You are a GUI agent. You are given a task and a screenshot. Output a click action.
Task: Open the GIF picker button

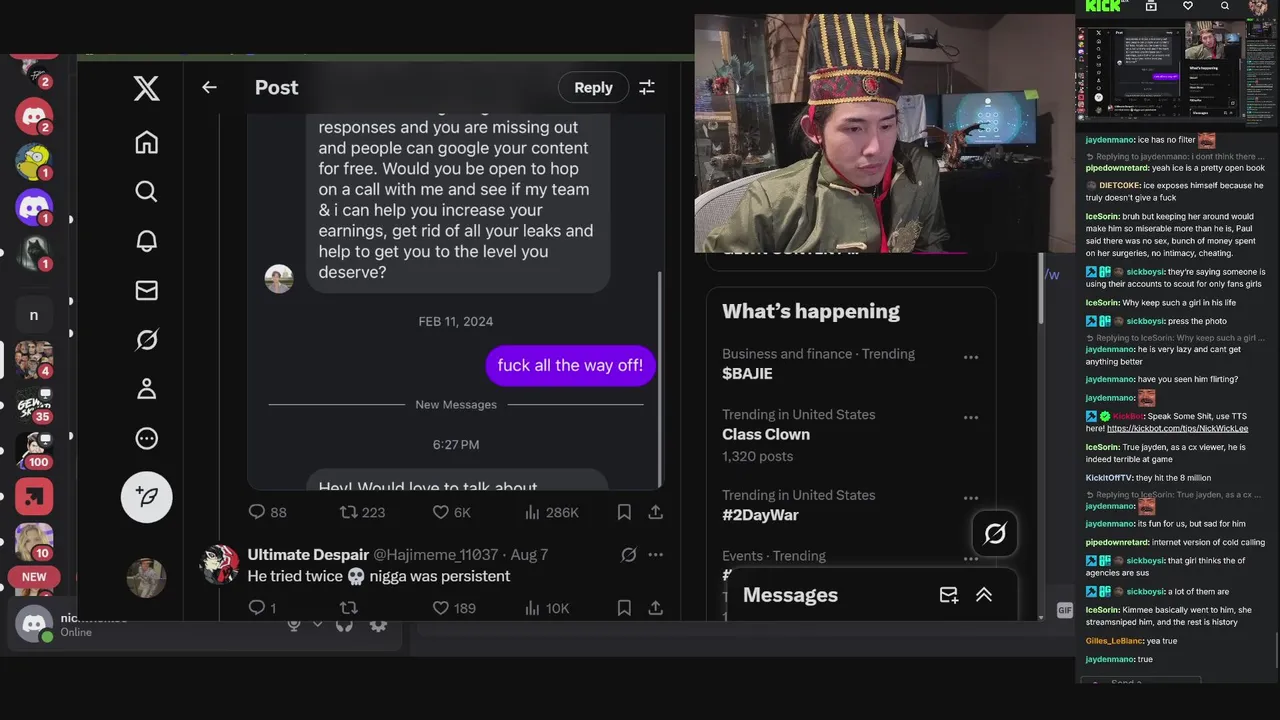[x=1064, y=610]
